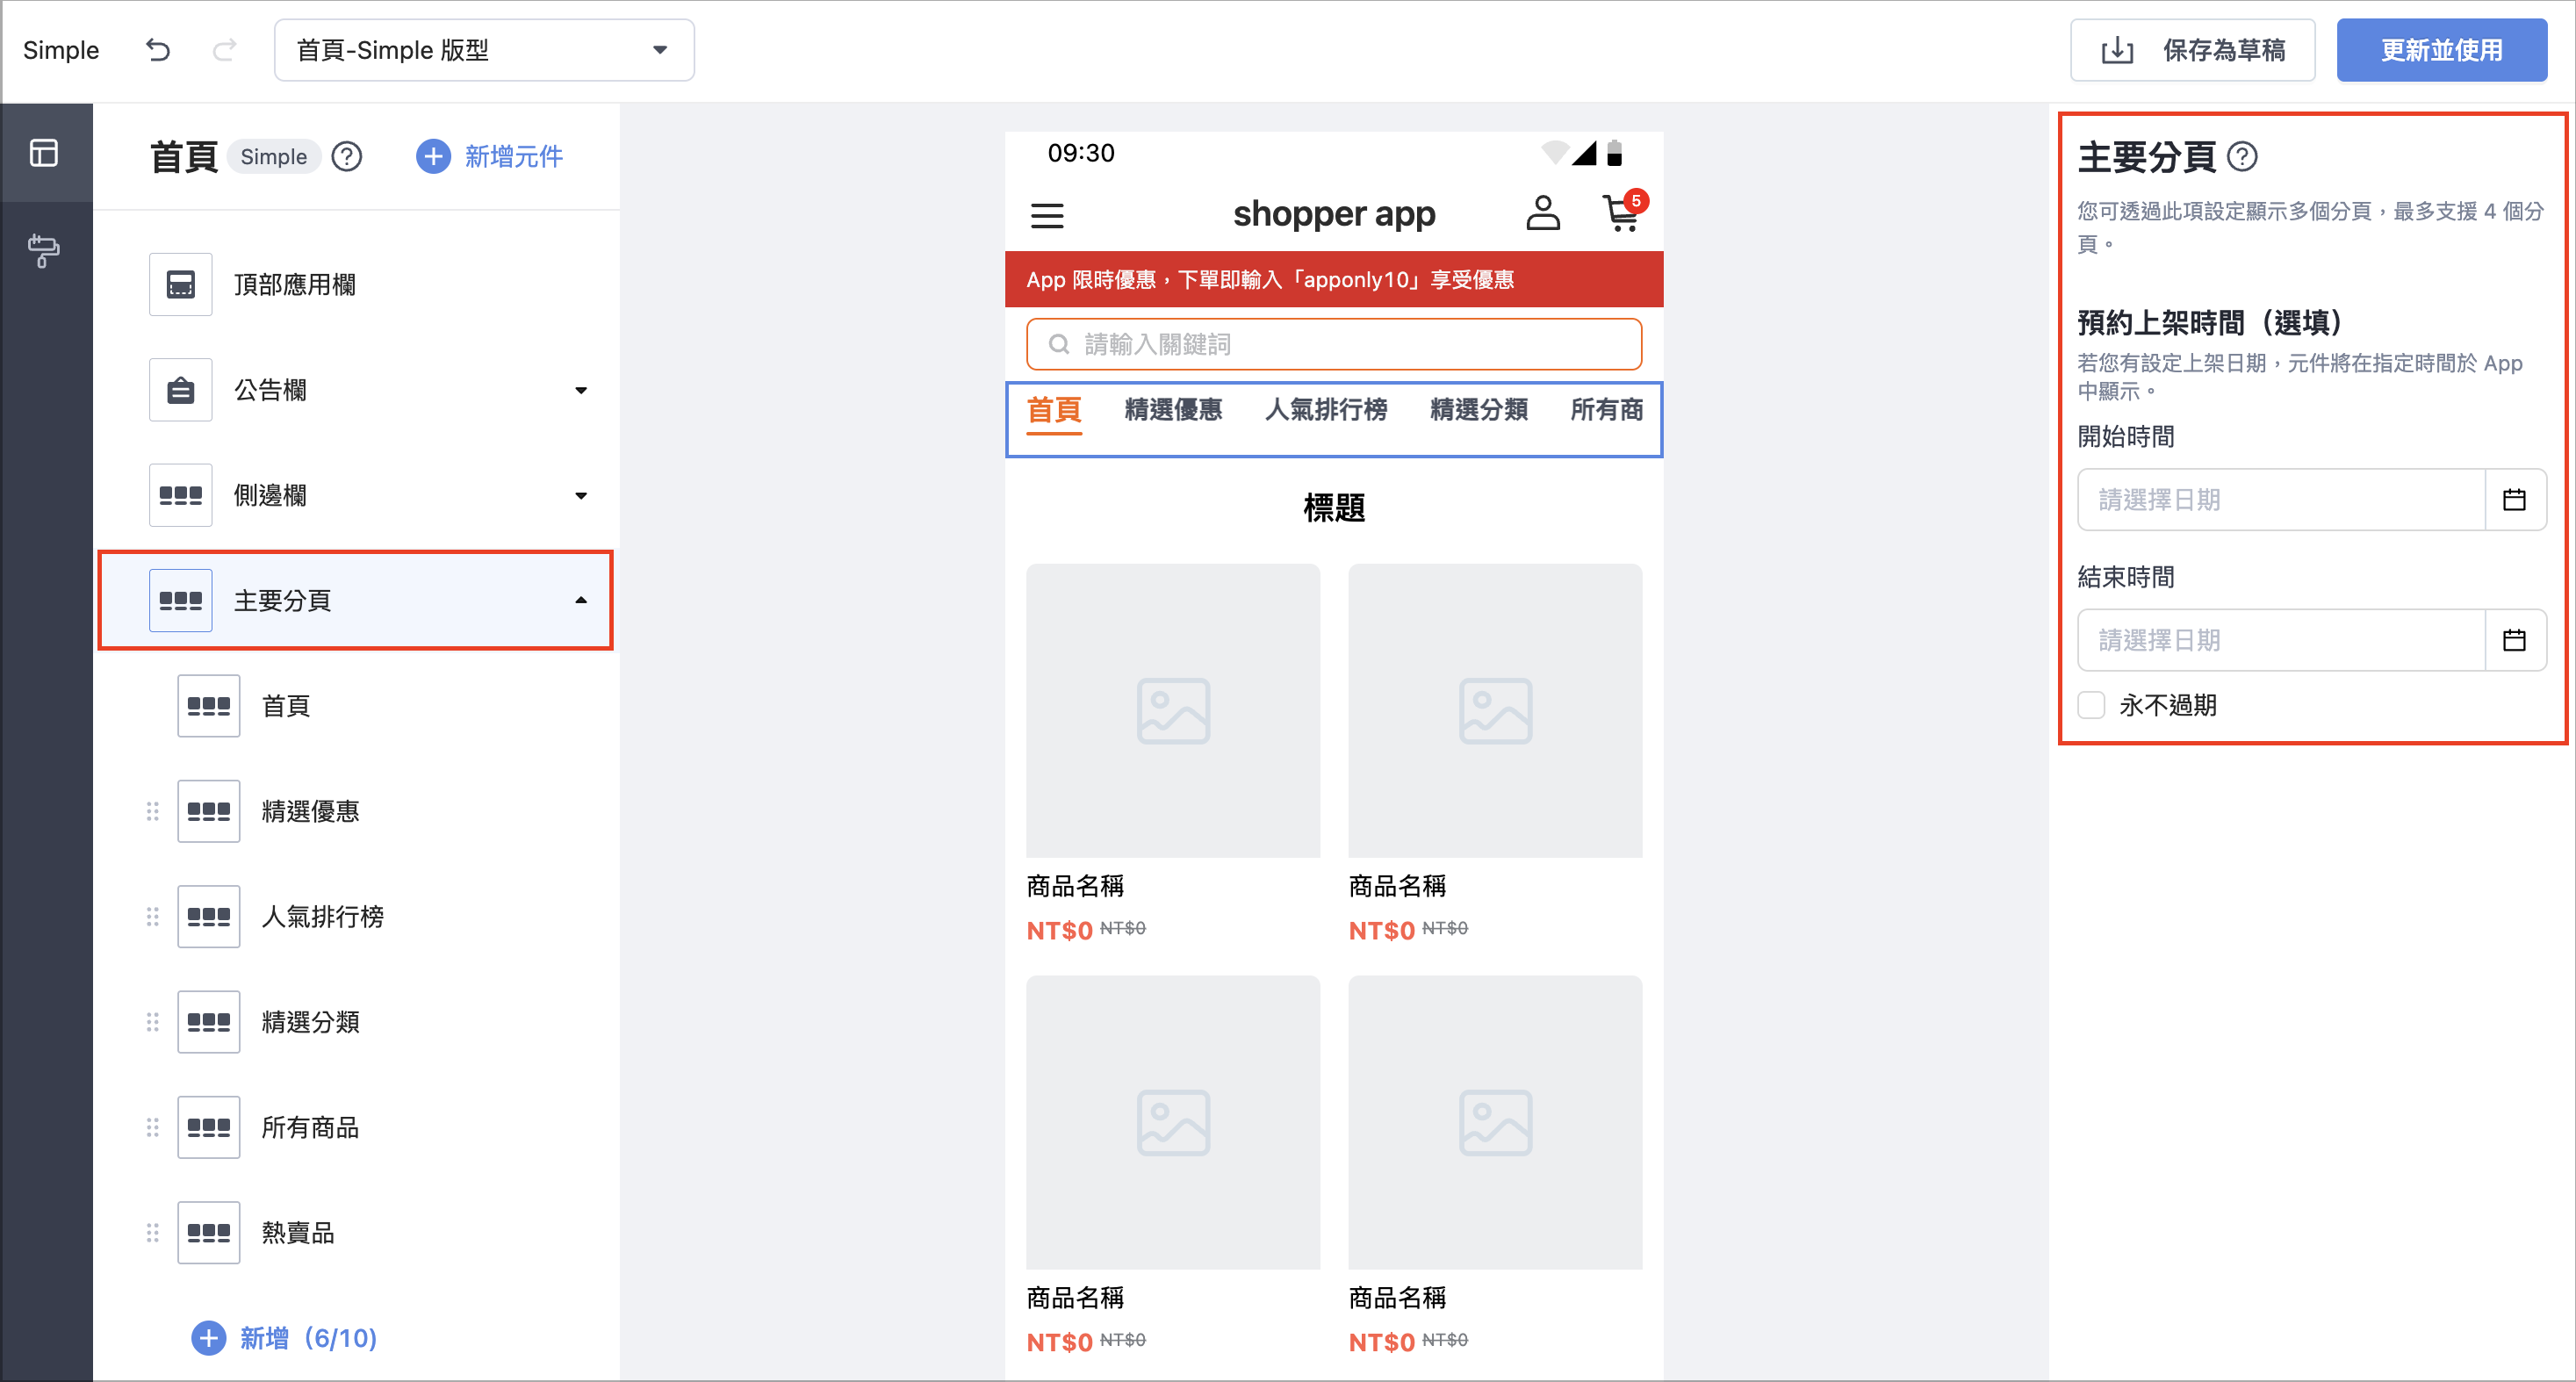2576x1382 pixels.
Task: Click the 請輸入關鍵詞 search field
Action: [1334, 344]
